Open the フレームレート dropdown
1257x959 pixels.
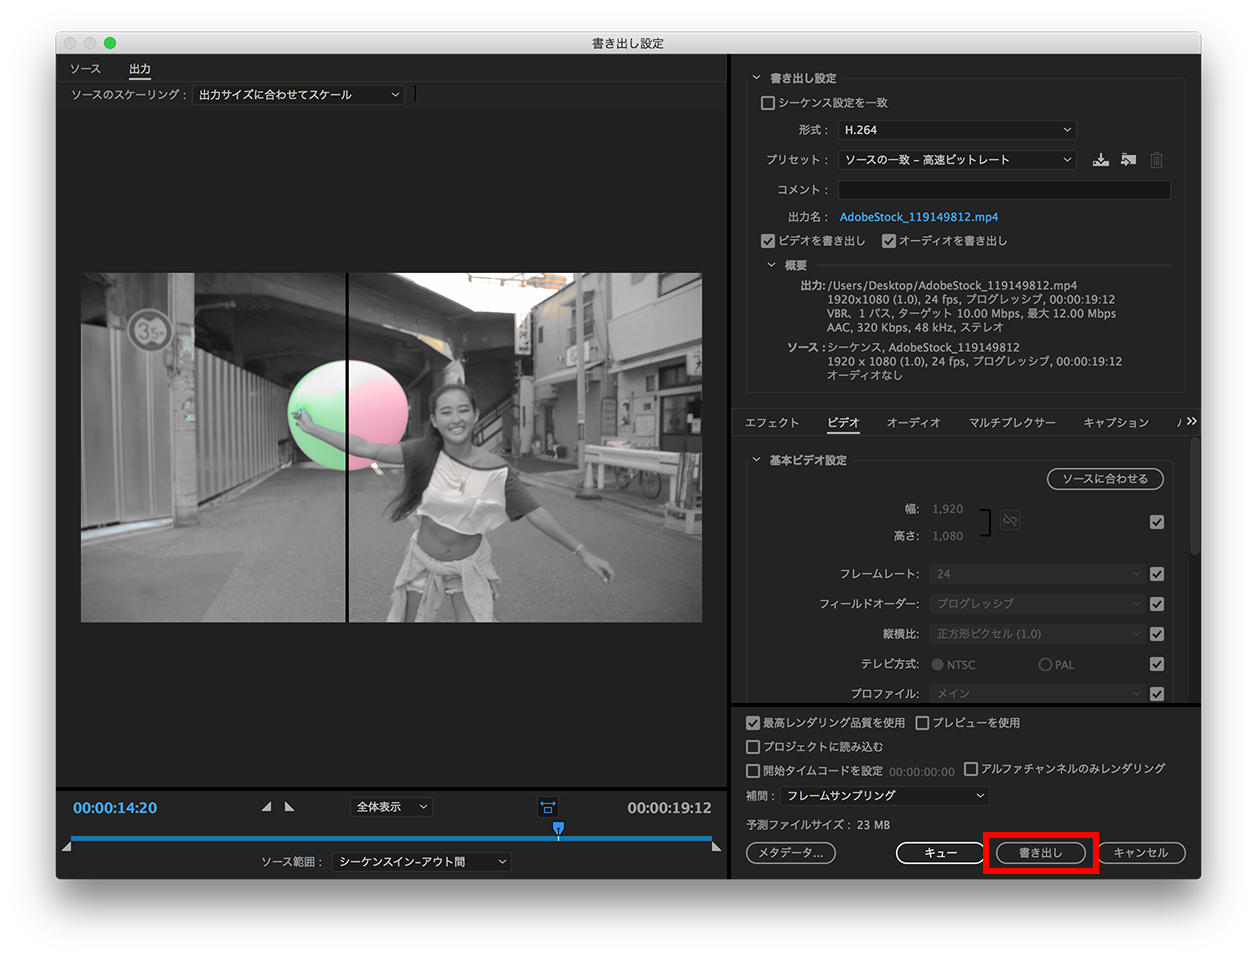[x=1037, y=574]
